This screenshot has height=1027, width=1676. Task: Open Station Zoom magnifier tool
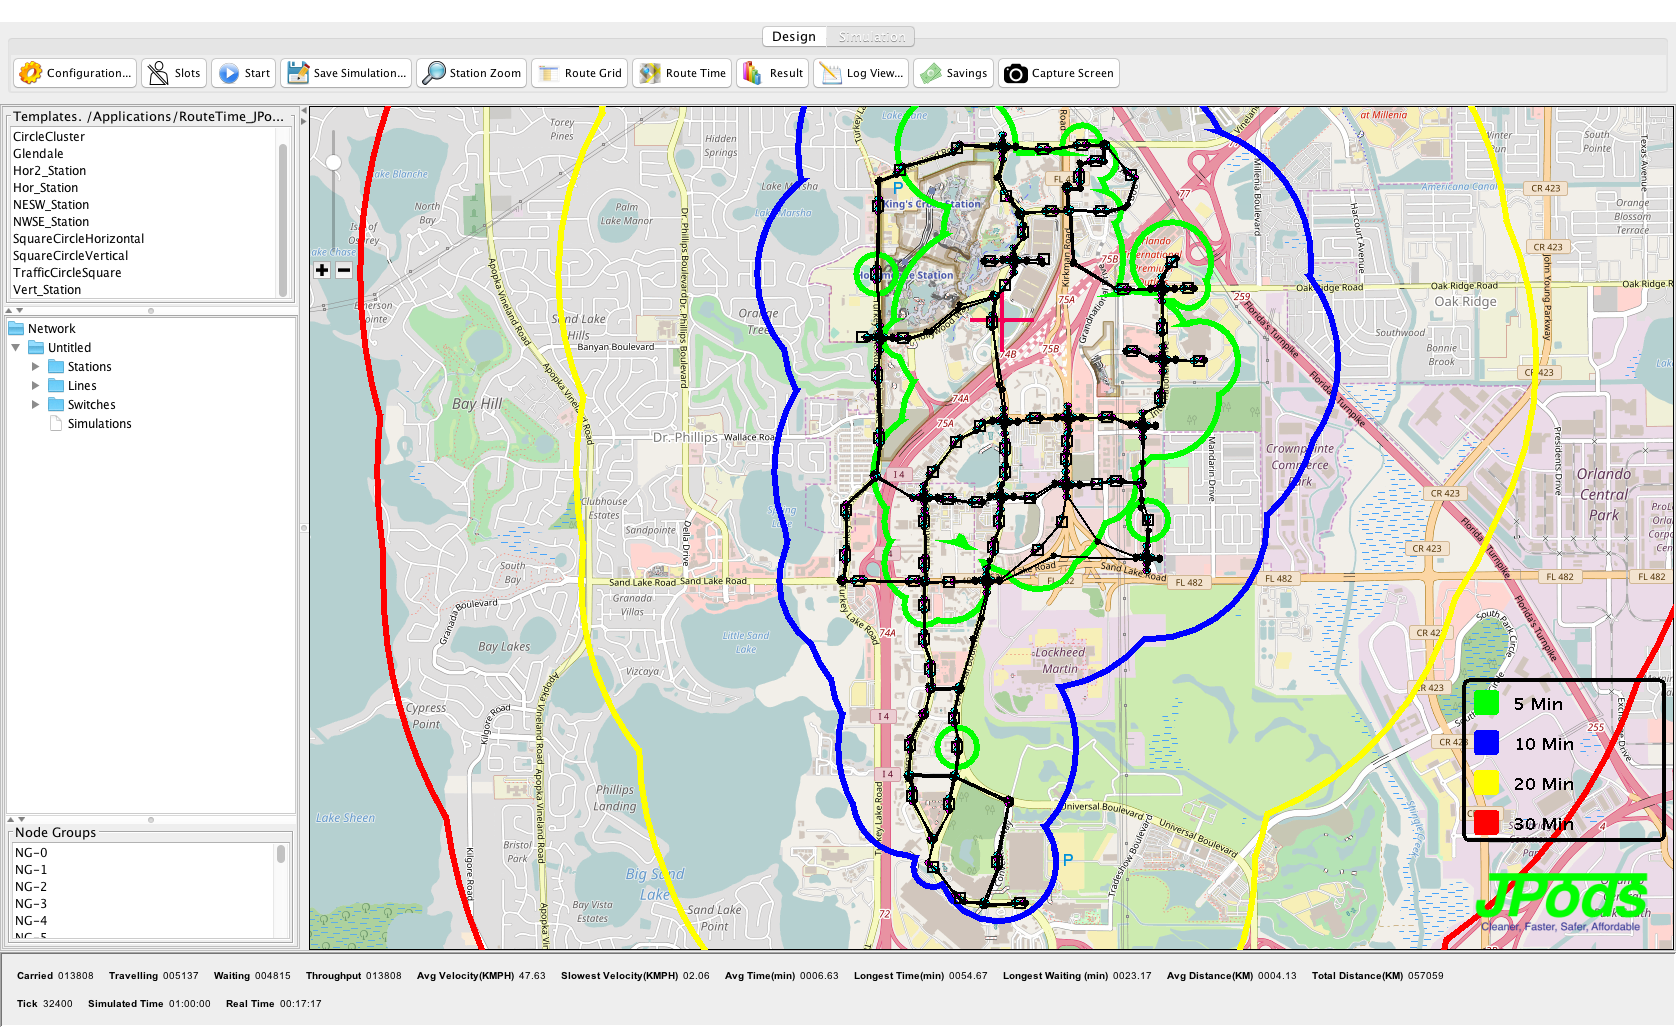(434, 73)
